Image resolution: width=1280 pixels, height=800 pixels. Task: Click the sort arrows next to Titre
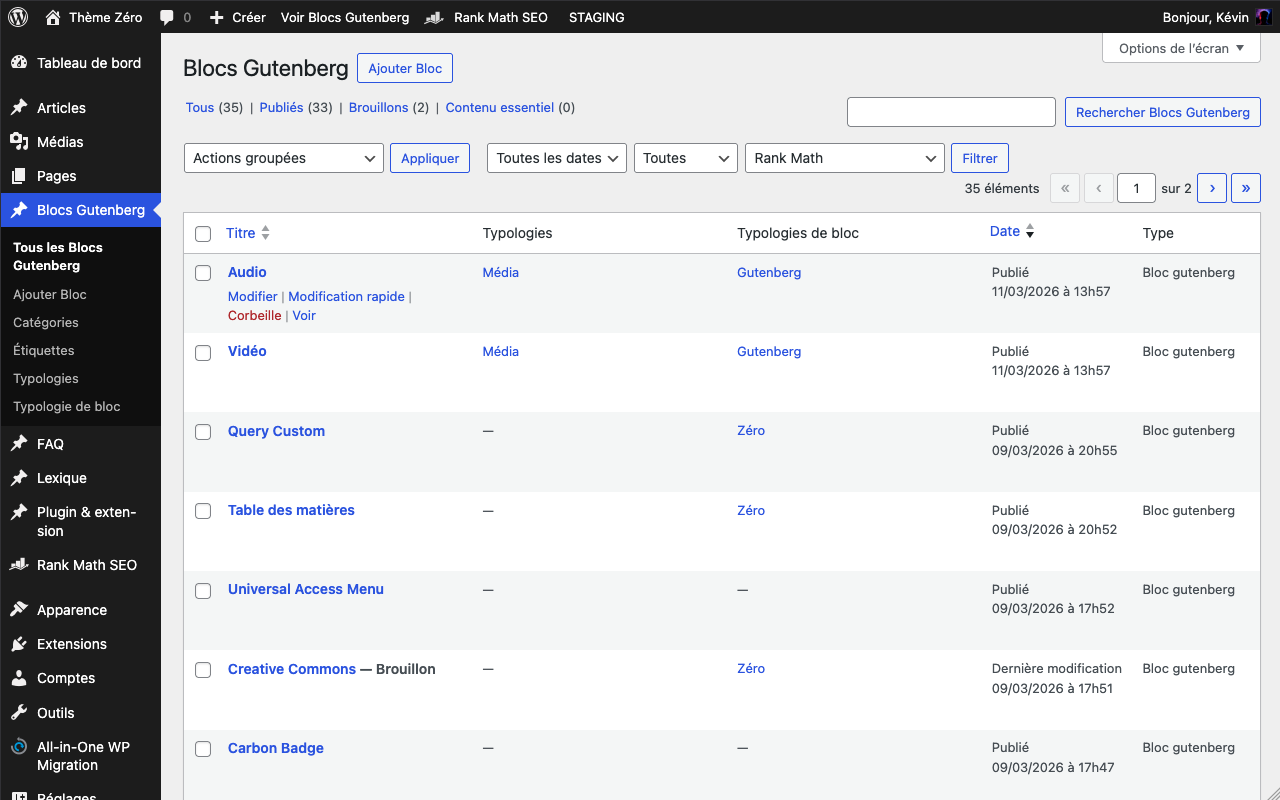click(265, 233)
